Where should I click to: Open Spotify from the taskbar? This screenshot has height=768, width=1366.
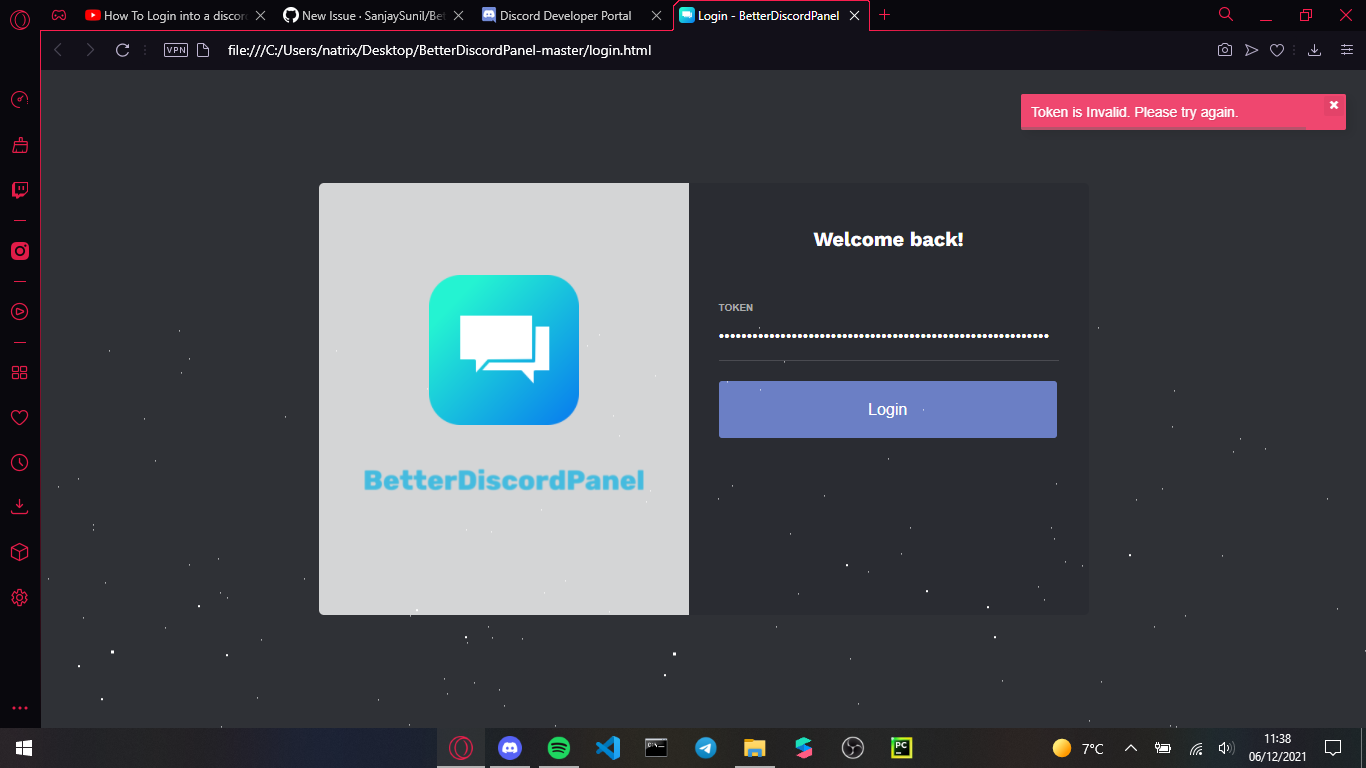click(559, 748)
